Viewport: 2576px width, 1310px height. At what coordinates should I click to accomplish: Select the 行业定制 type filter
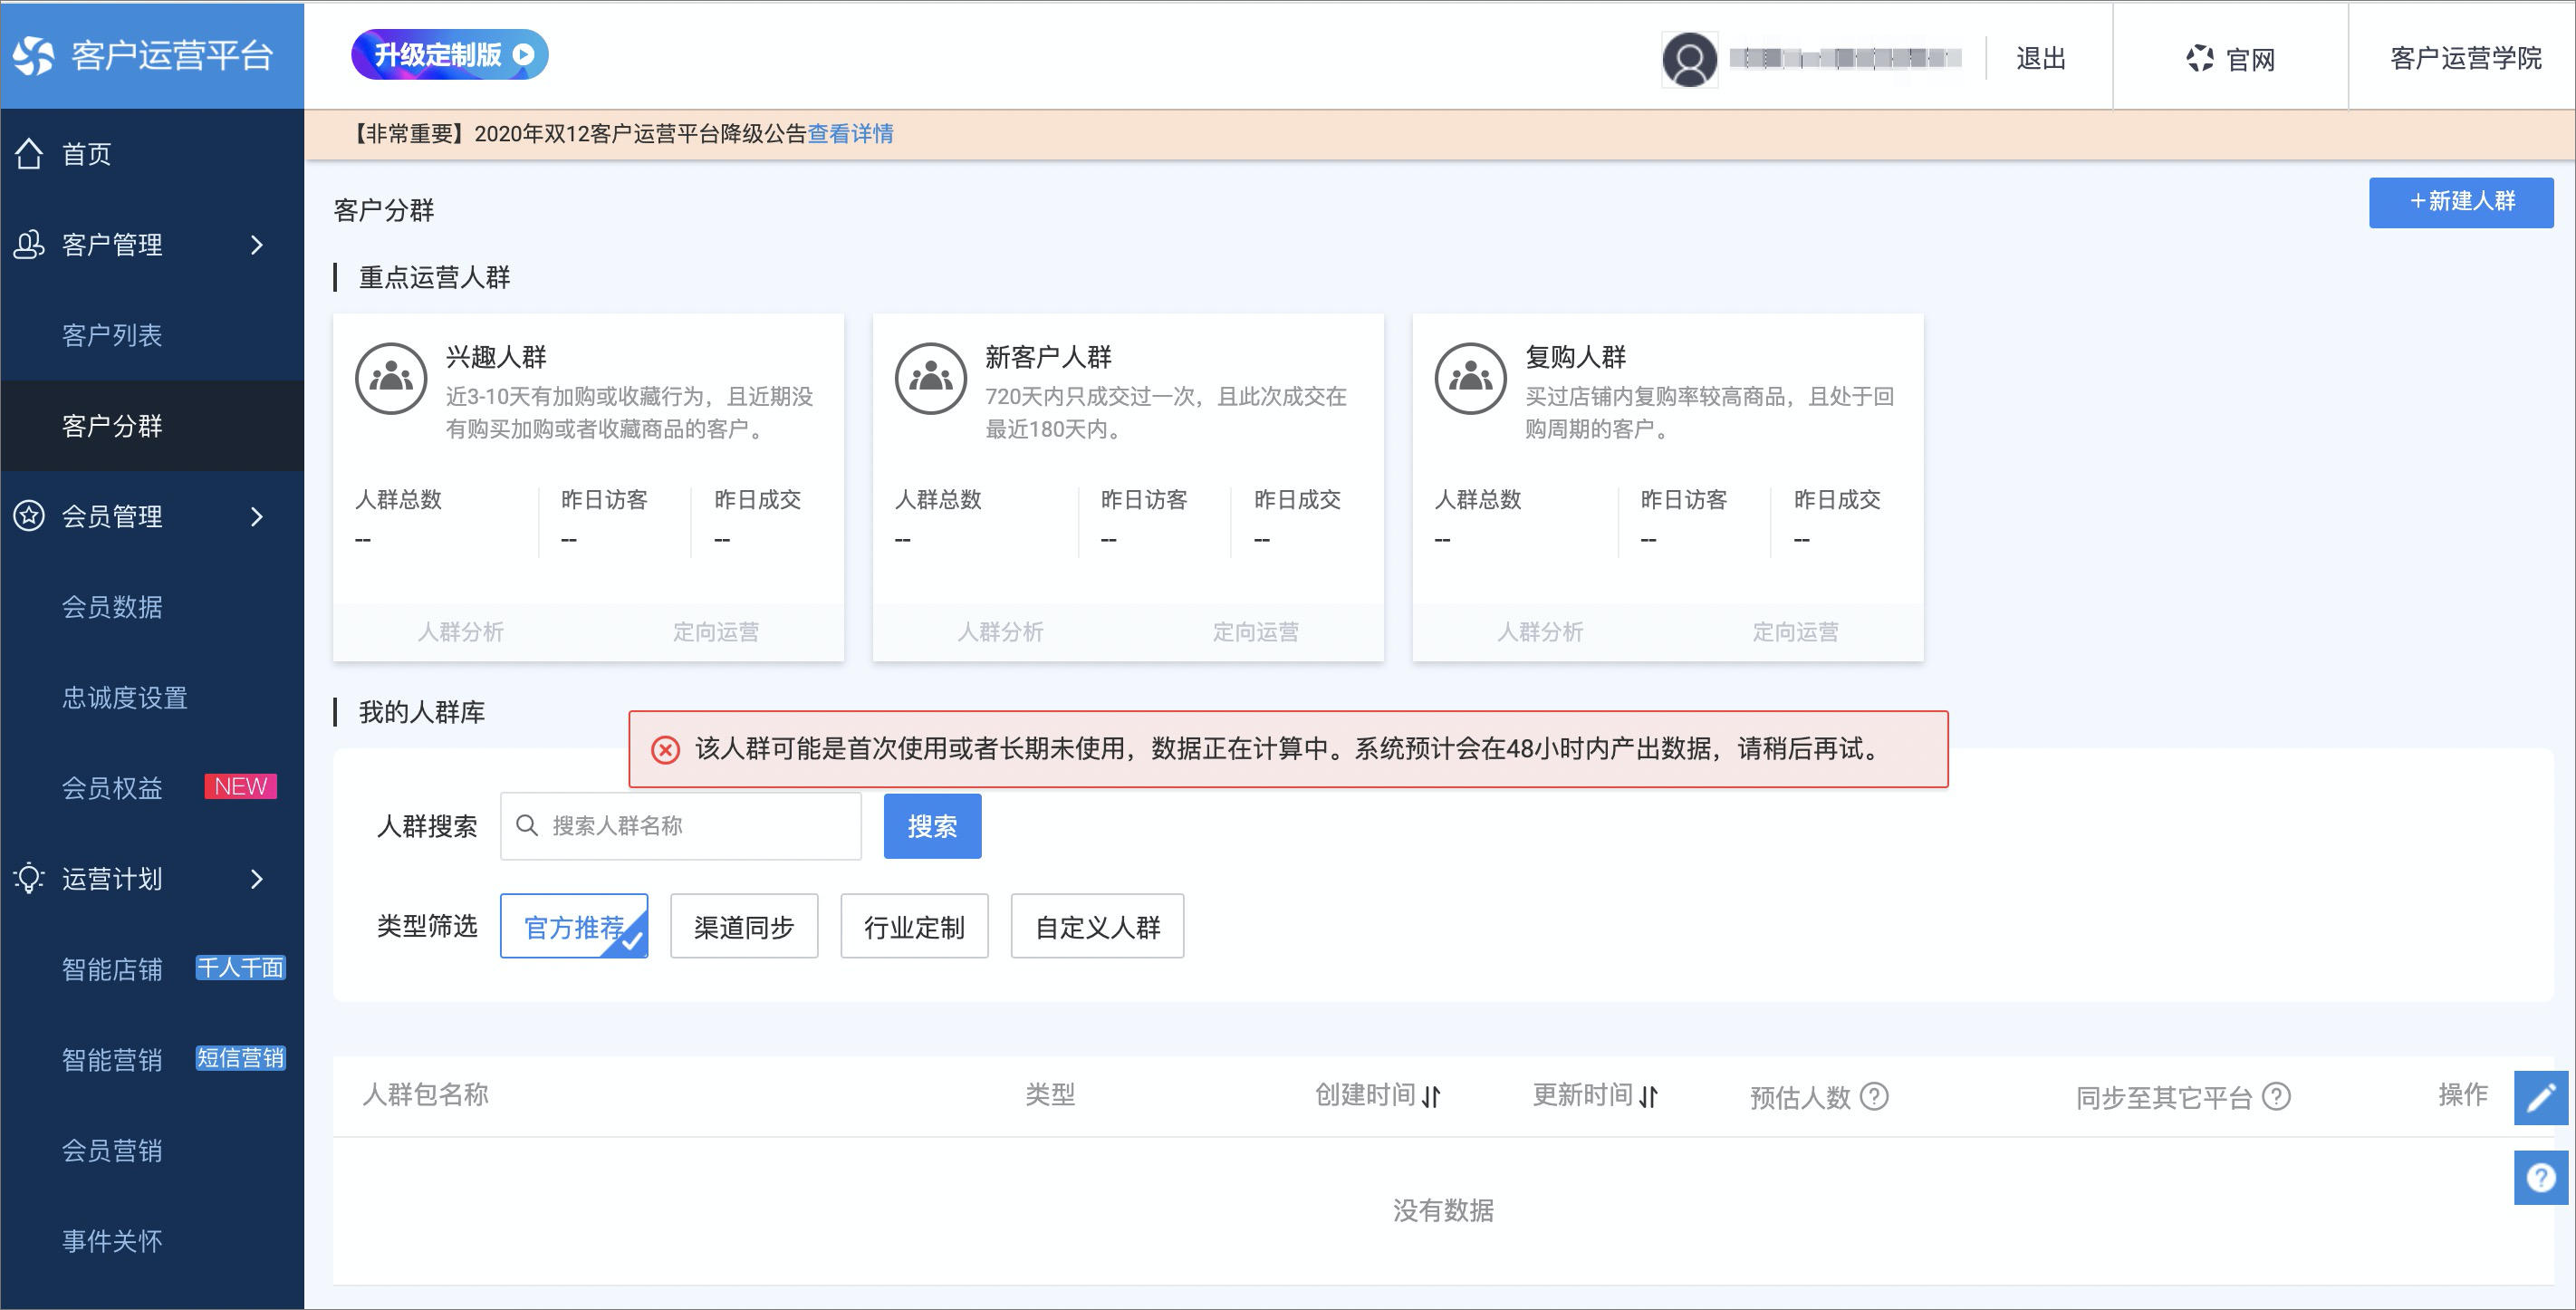click(x=914, y=927)
